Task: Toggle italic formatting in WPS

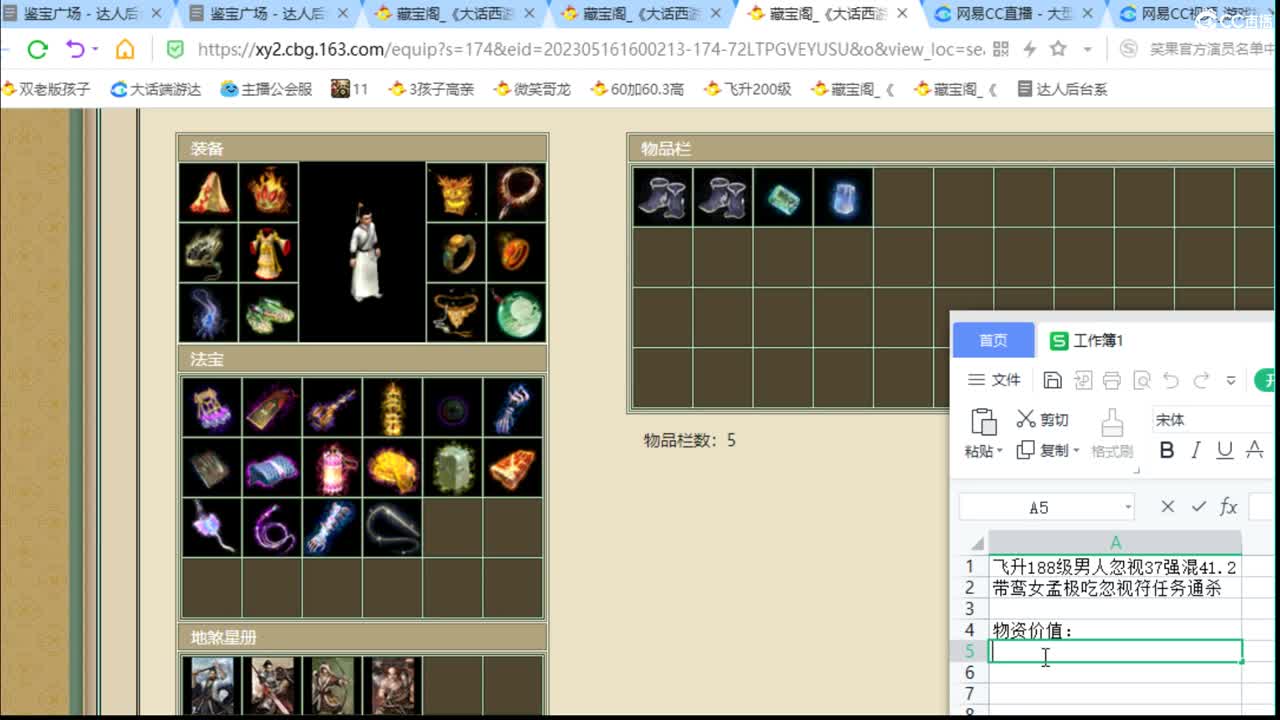Action: pyautogui.click(x=1196, y=450)
